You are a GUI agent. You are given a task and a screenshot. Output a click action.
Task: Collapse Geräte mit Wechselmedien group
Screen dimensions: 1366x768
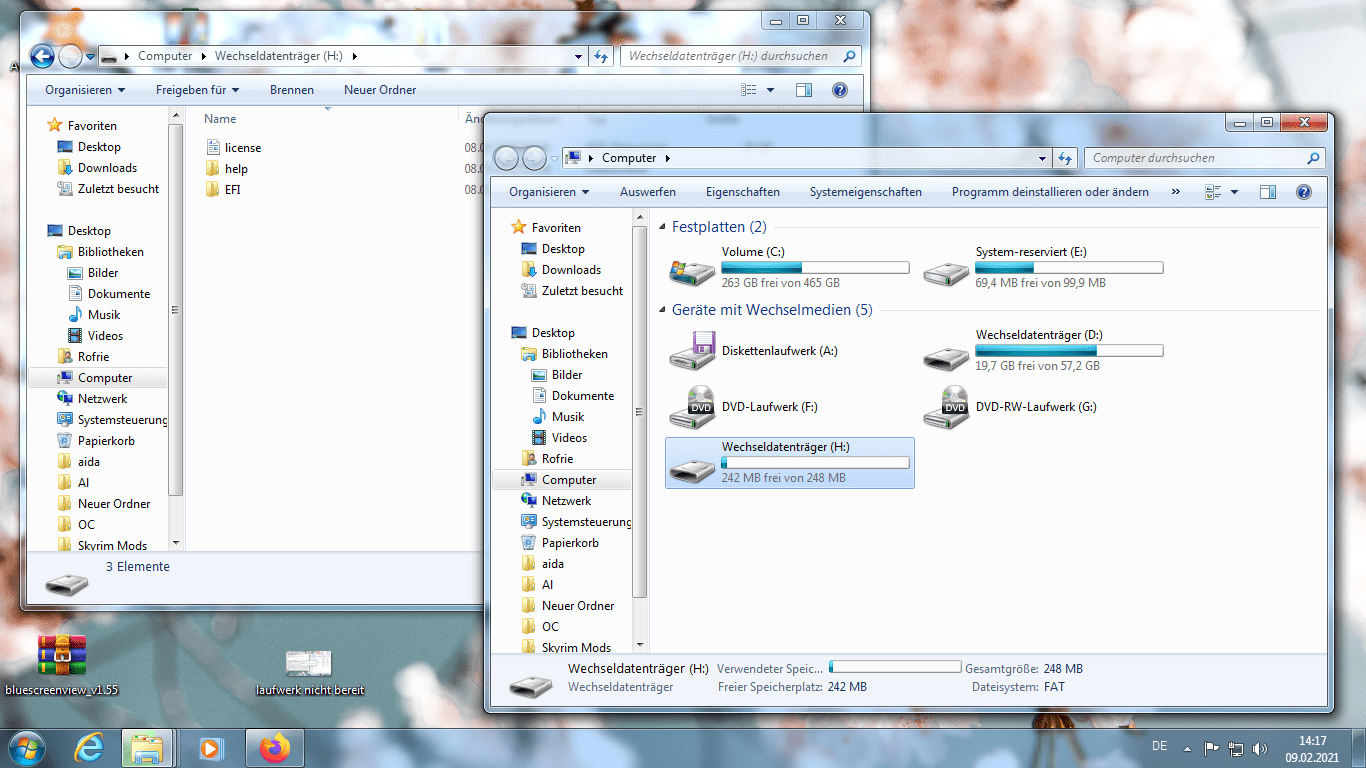coord(662,311)
